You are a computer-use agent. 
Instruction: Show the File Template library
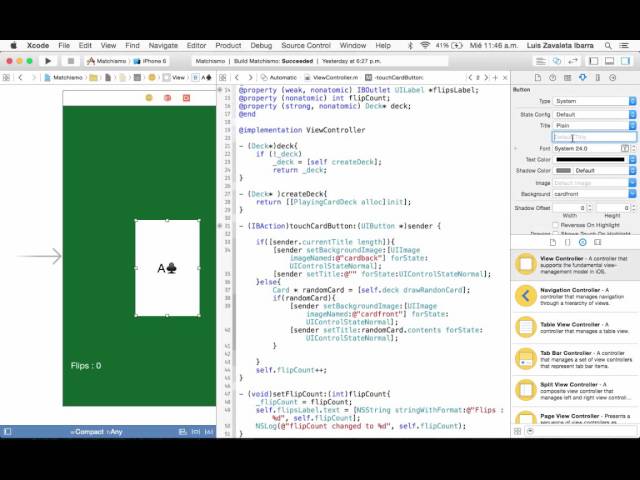point(553,242)
